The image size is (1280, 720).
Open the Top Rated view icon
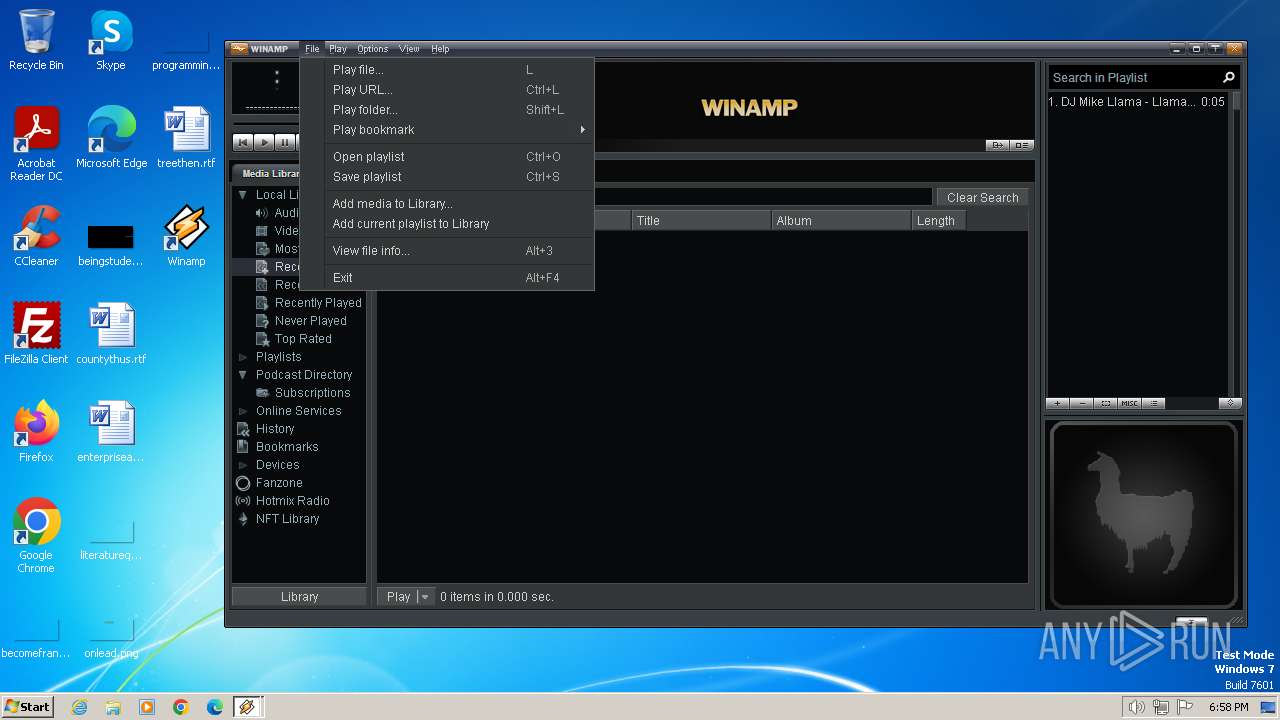262,339
